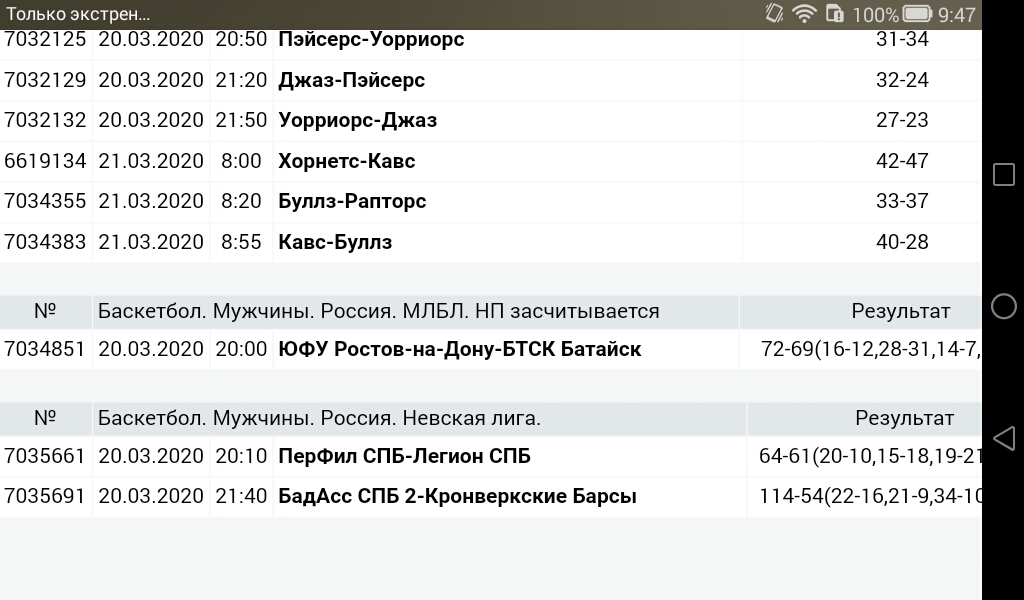1024x600 pixels.
Task: Tap the SIM card status icon
Action: pos(835,14)
